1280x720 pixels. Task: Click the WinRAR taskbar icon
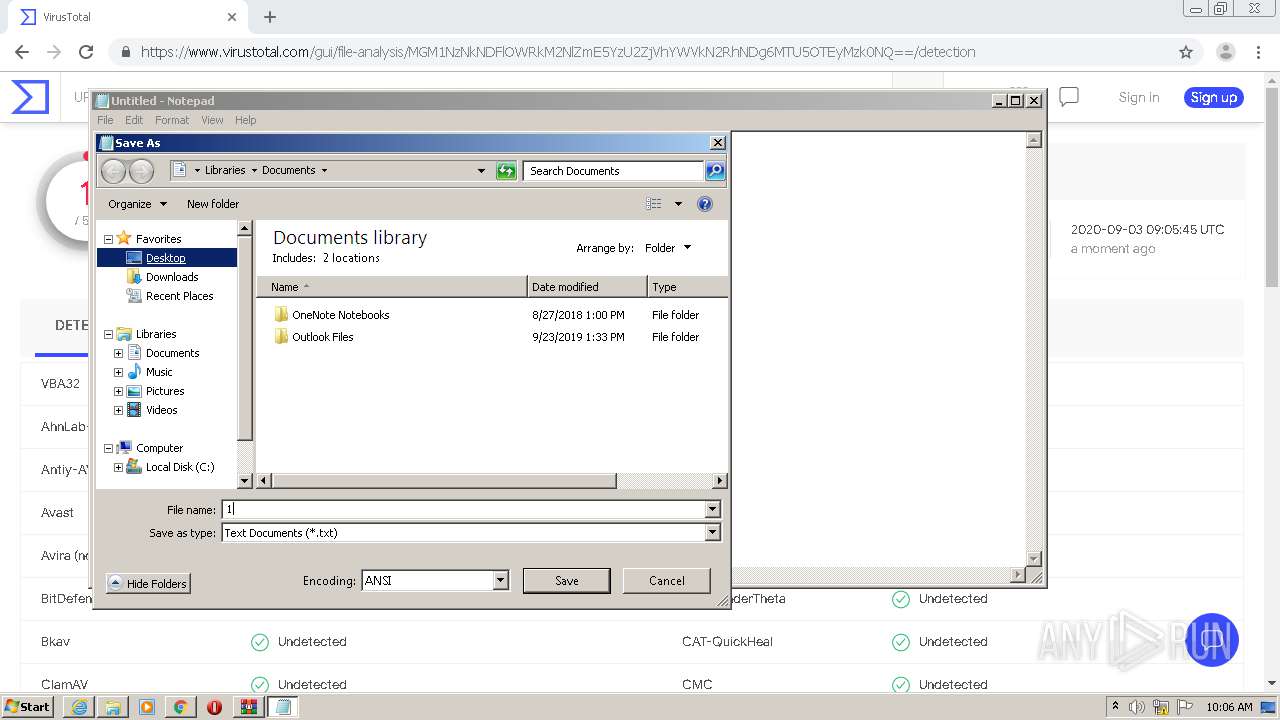tap(248, 707)
